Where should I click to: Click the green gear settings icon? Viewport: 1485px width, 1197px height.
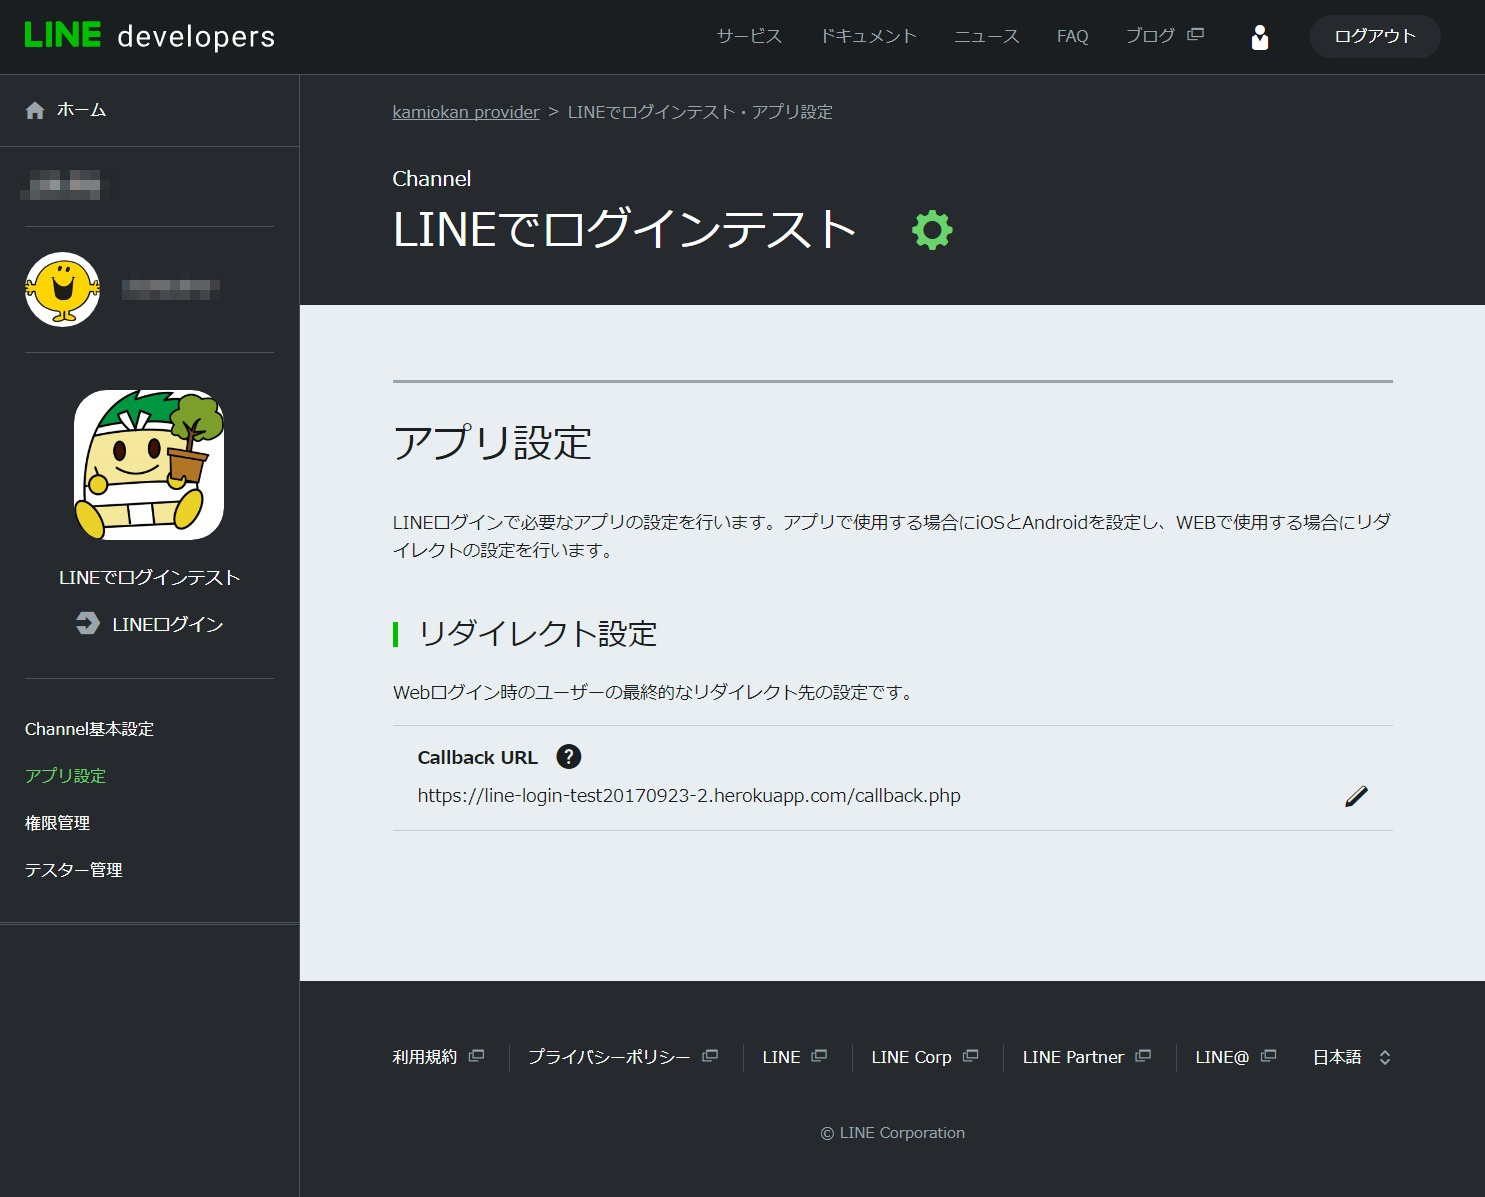pyautogui.click(x=932, y=230)
